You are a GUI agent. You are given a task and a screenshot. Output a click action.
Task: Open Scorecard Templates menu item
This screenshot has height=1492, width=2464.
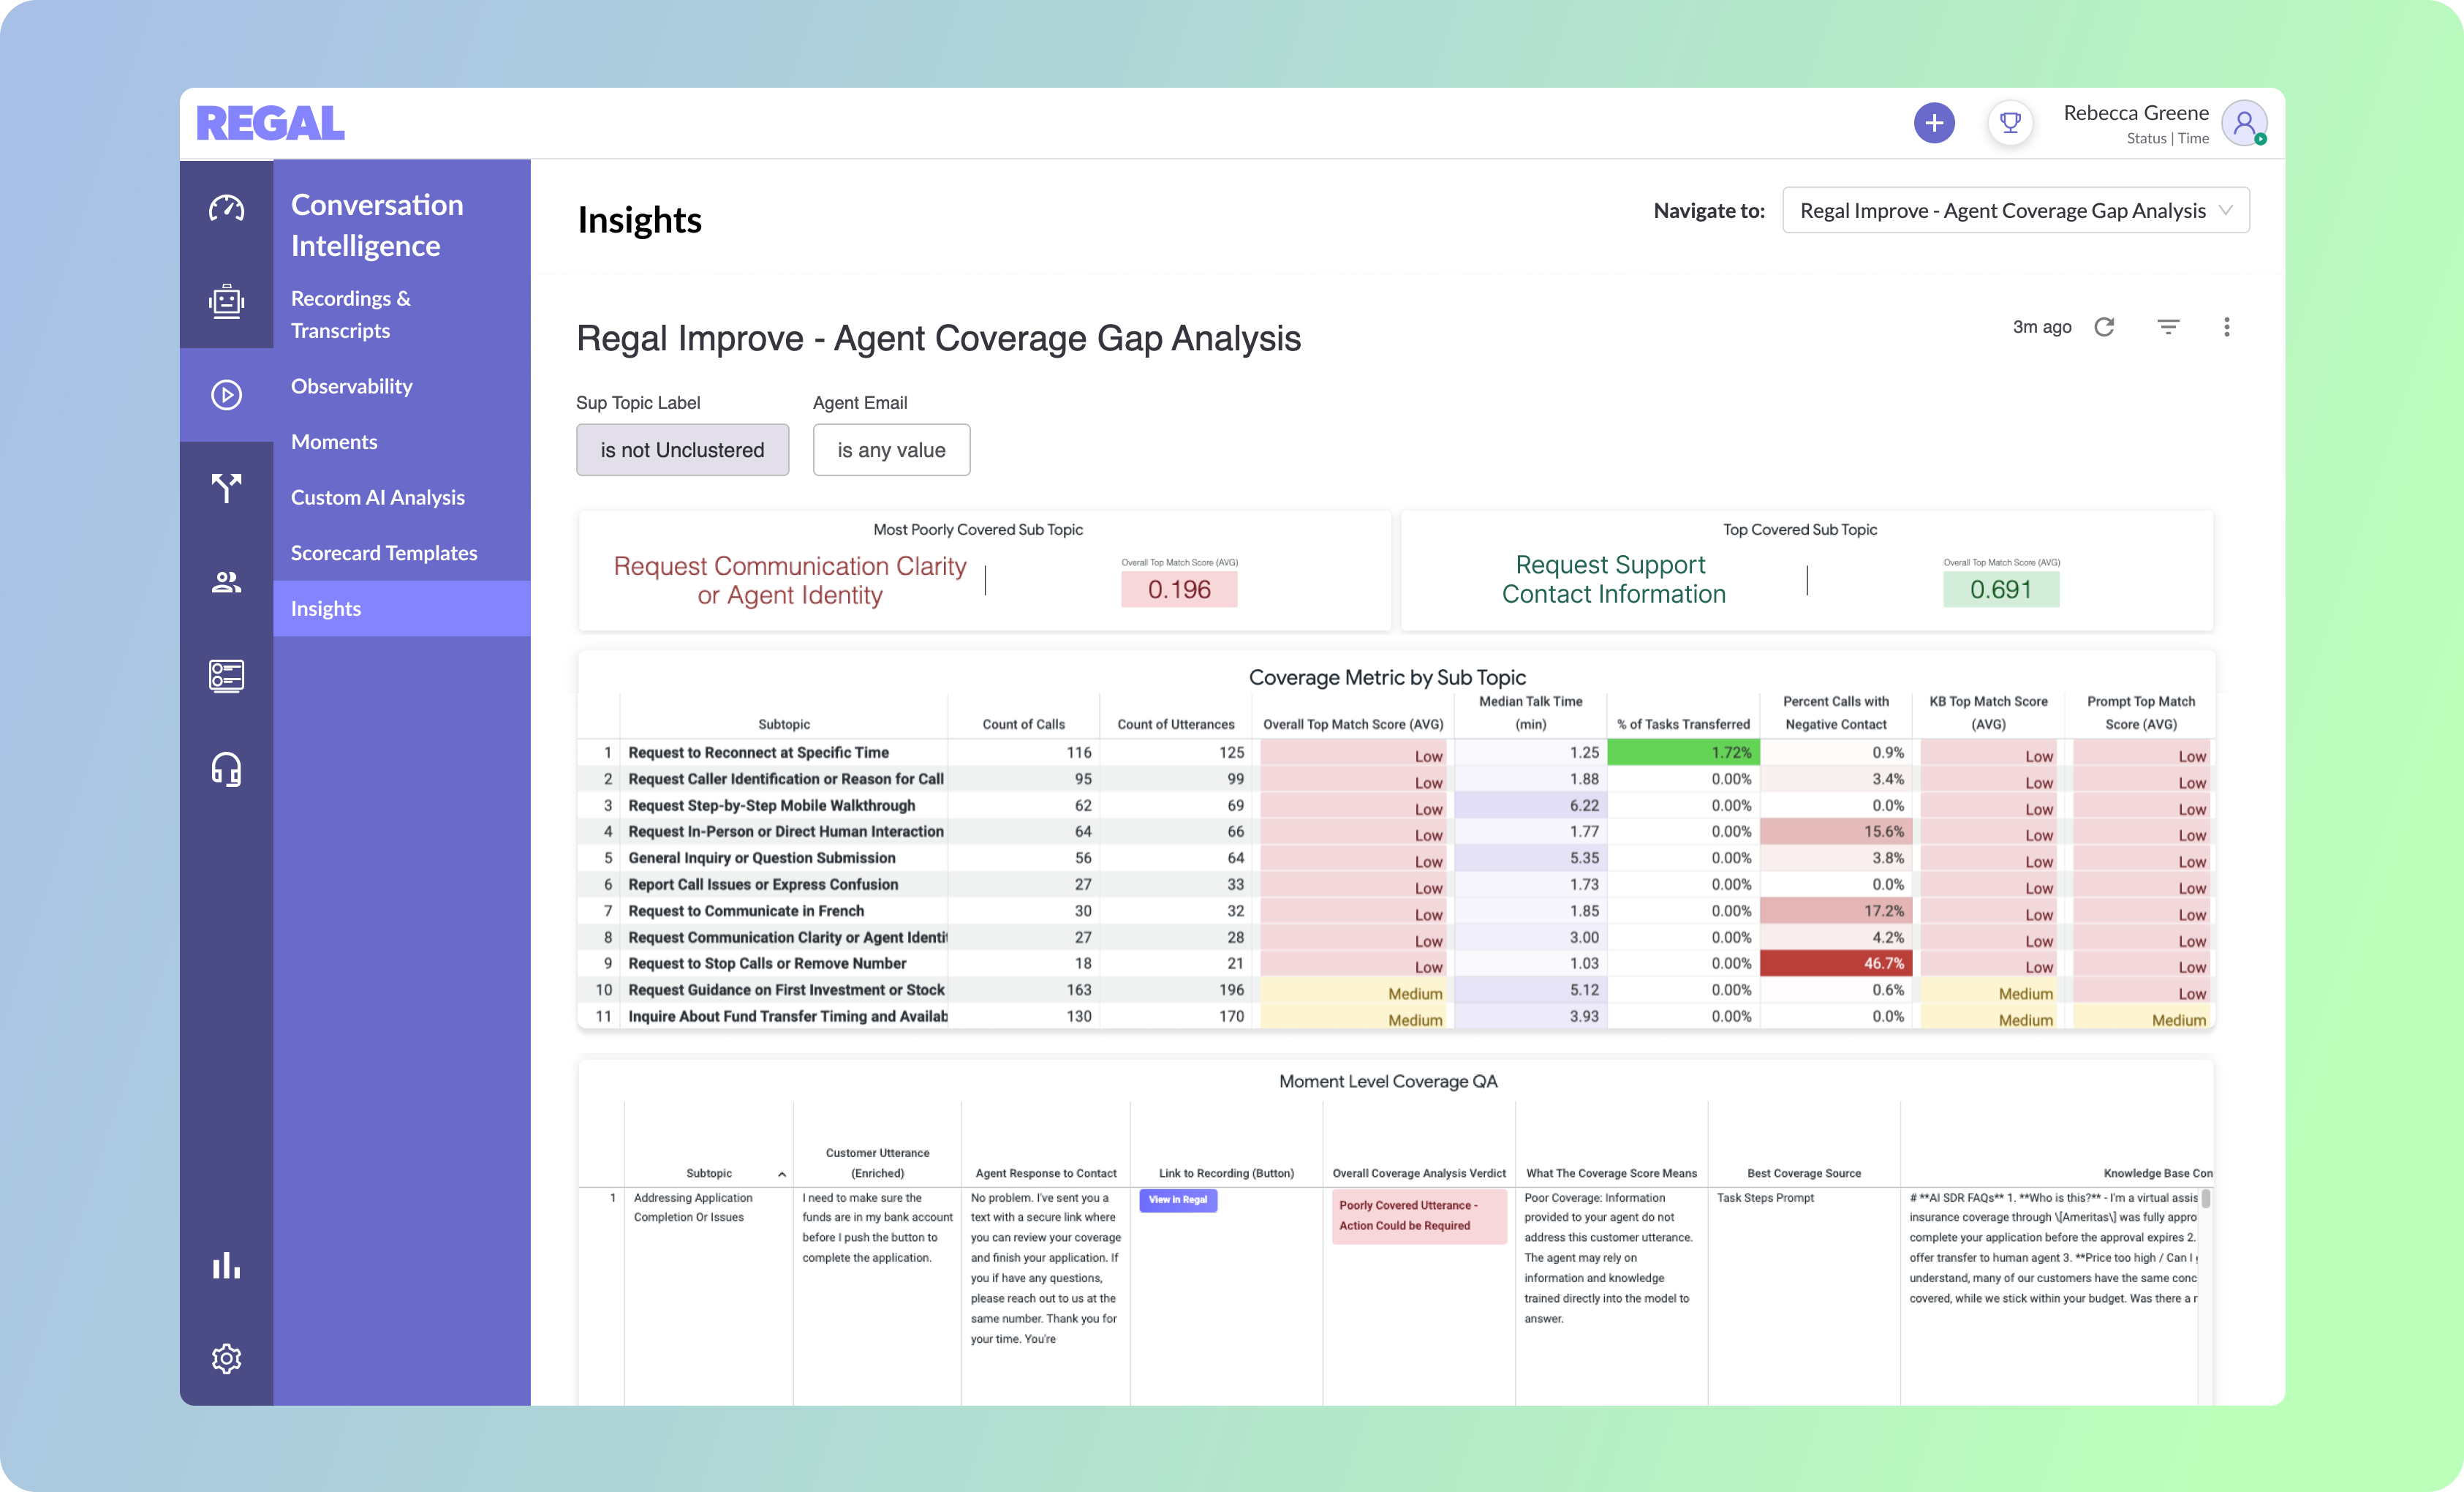[384, 553]
